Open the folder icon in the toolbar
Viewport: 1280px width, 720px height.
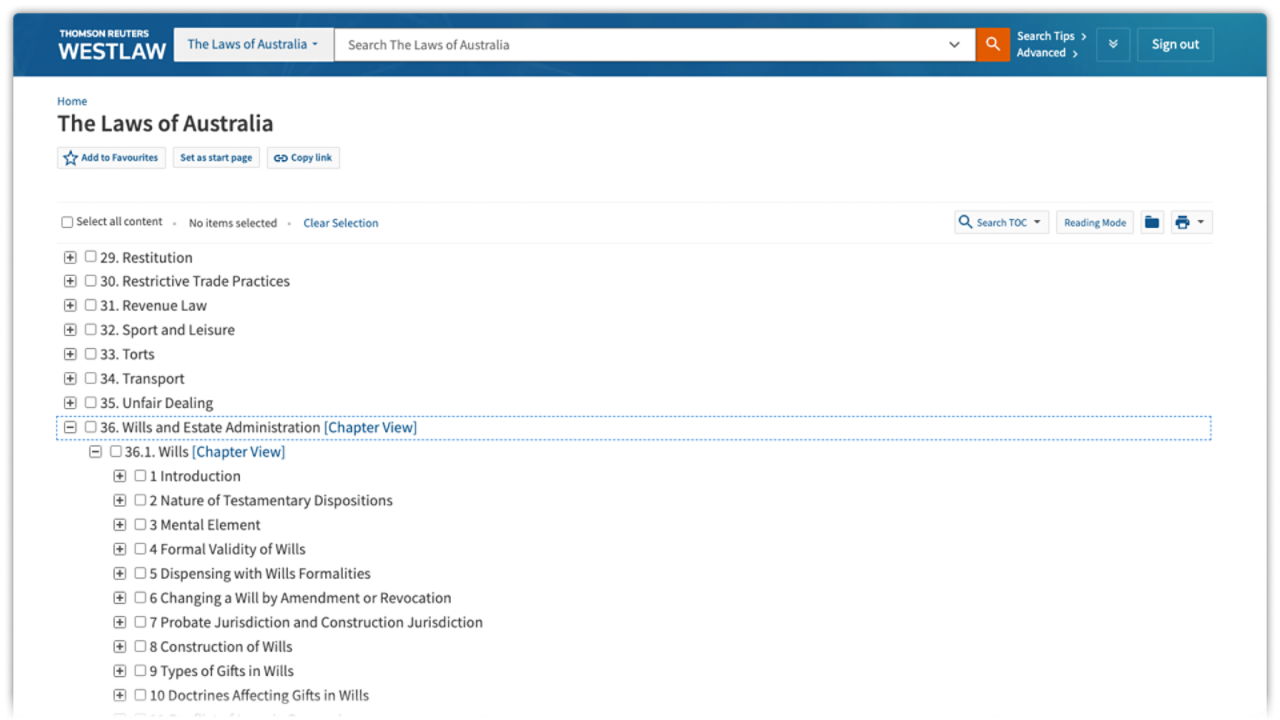tap(1152, 222)
